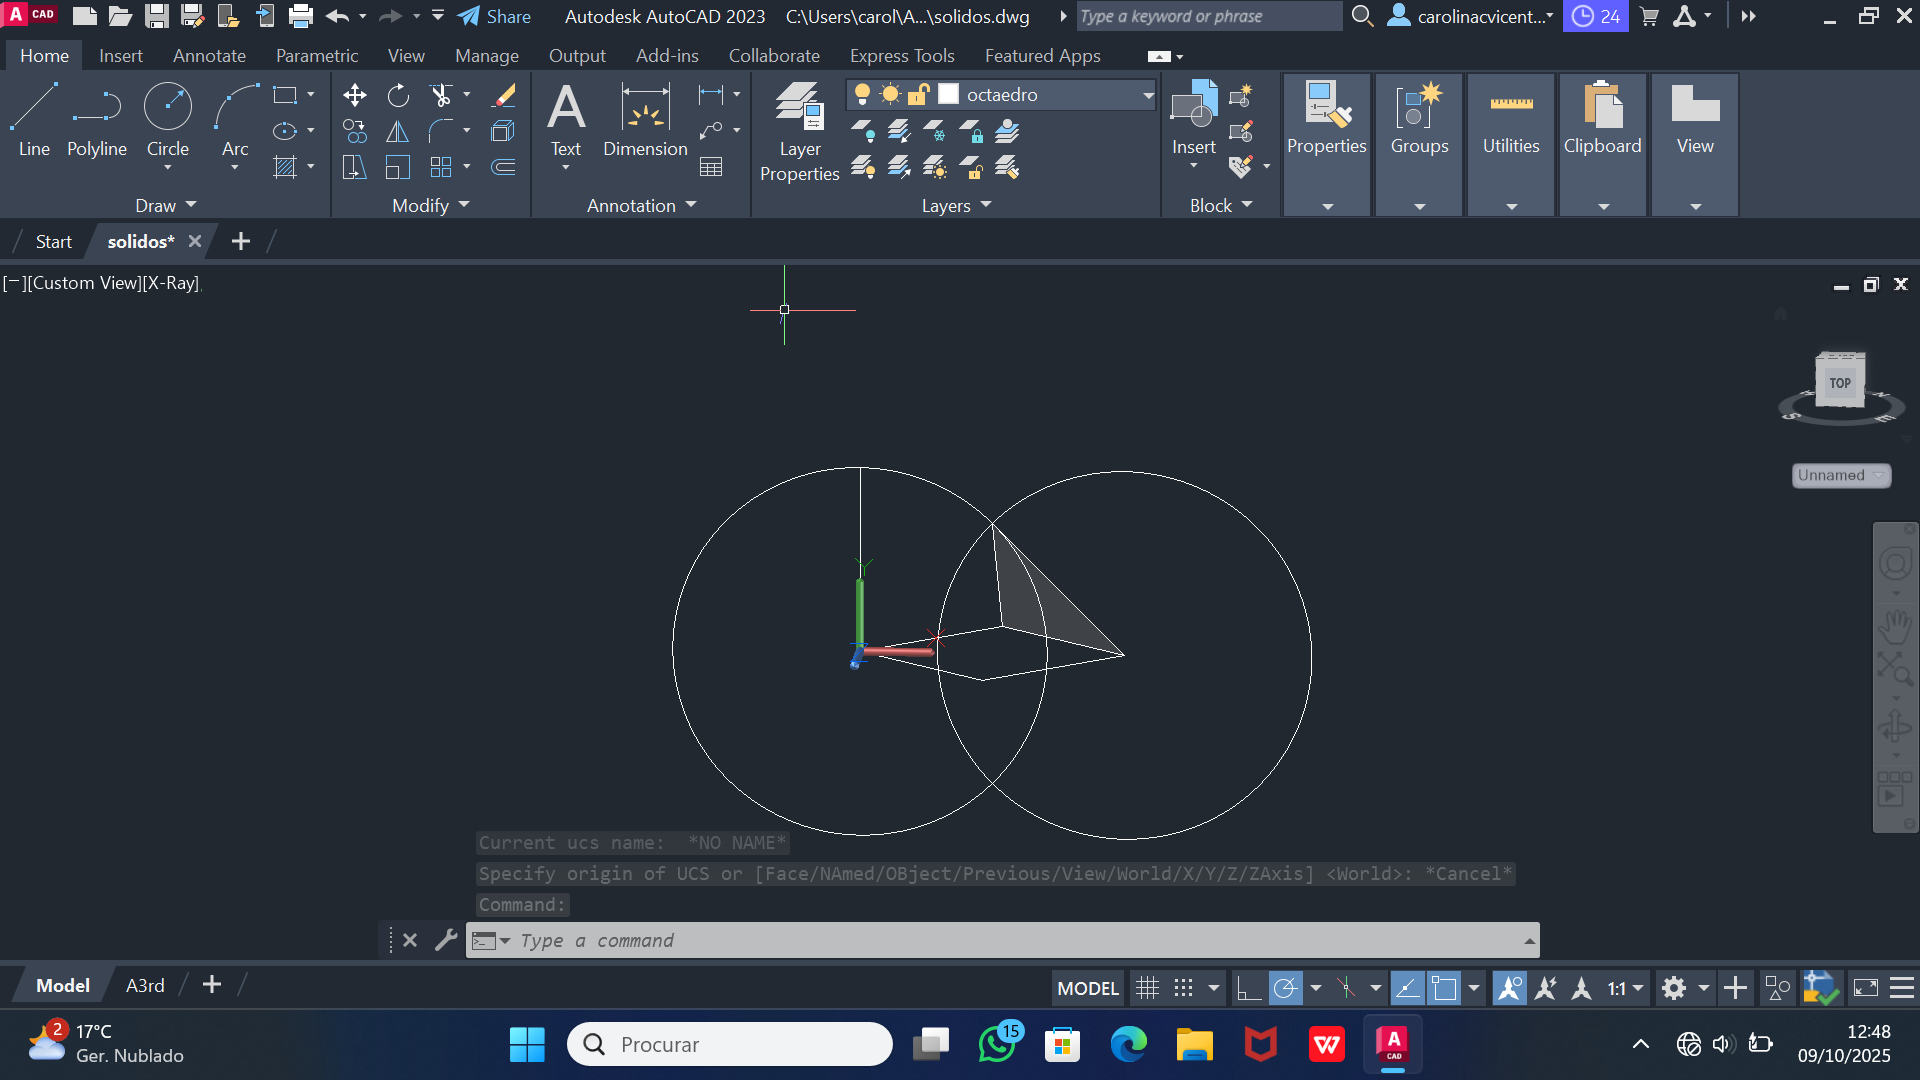Toggle Polar Tracking in status bar

[x=1286, y=989]
